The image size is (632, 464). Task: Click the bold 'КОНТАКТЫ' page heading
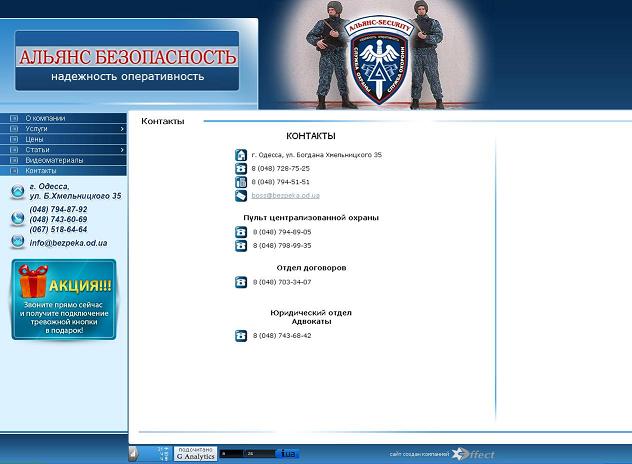pos(311,136)
